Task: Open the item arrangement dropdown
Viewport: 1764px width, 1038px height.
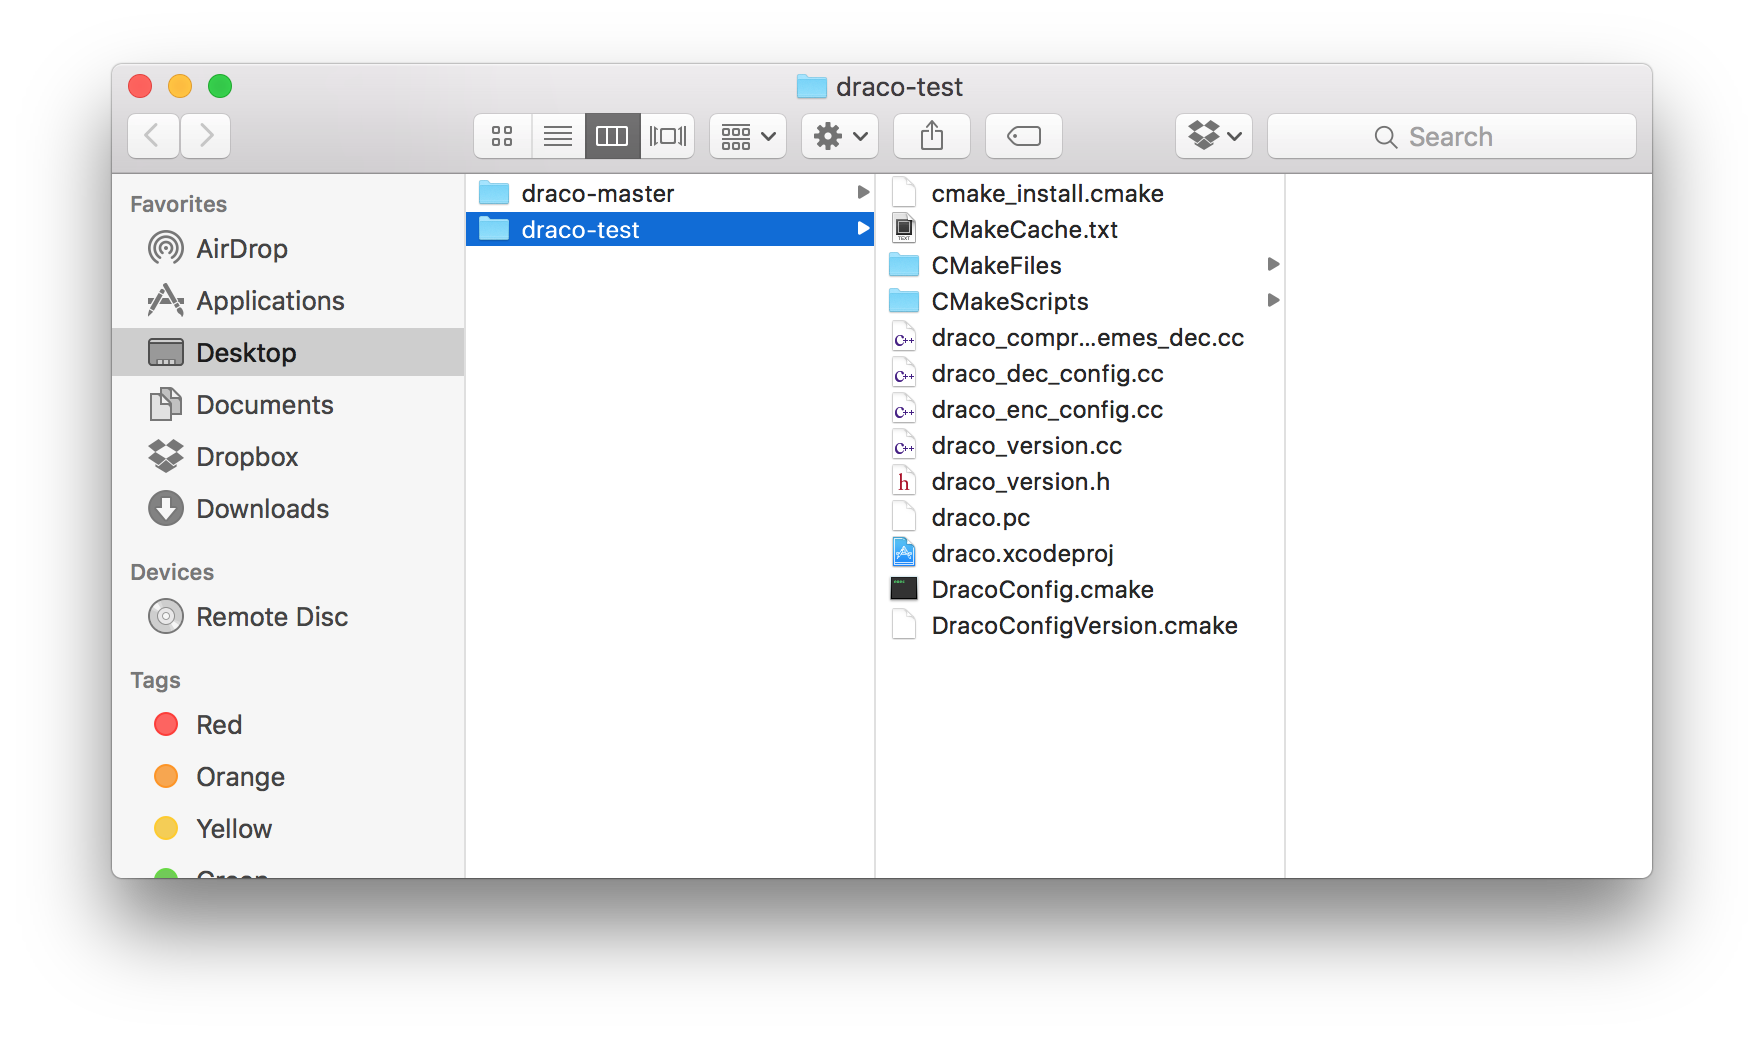Action: click(x=748, y=136)
